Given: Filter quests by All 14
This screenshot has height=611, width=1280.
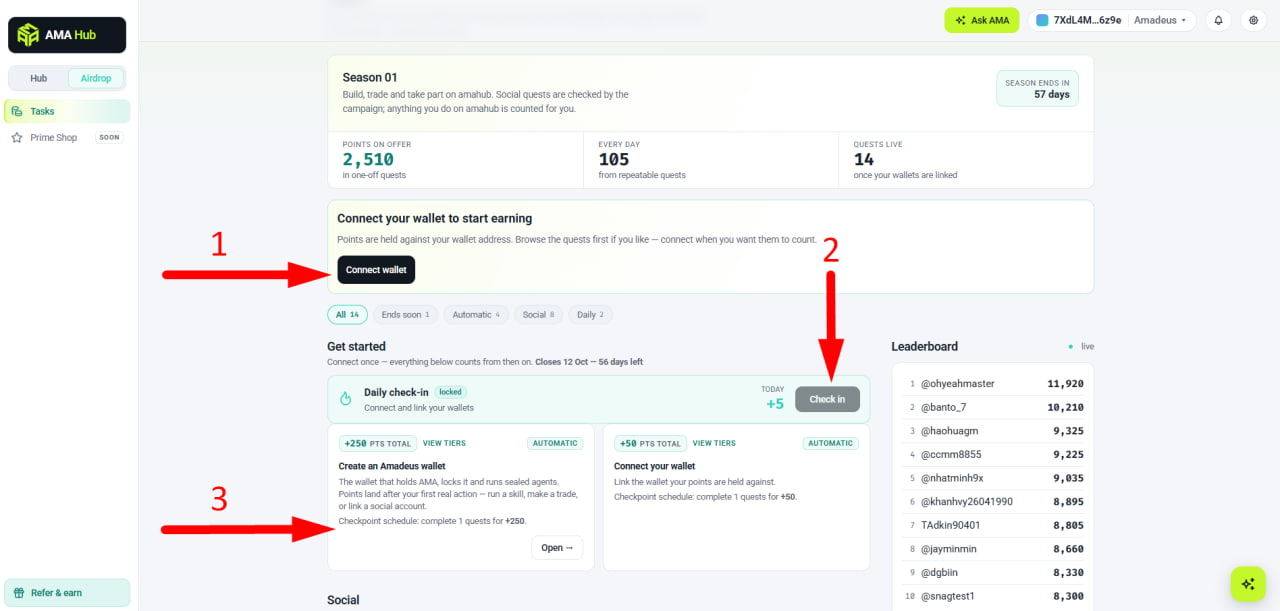Looking at the screenshot, I should click(x=347, y=314).
